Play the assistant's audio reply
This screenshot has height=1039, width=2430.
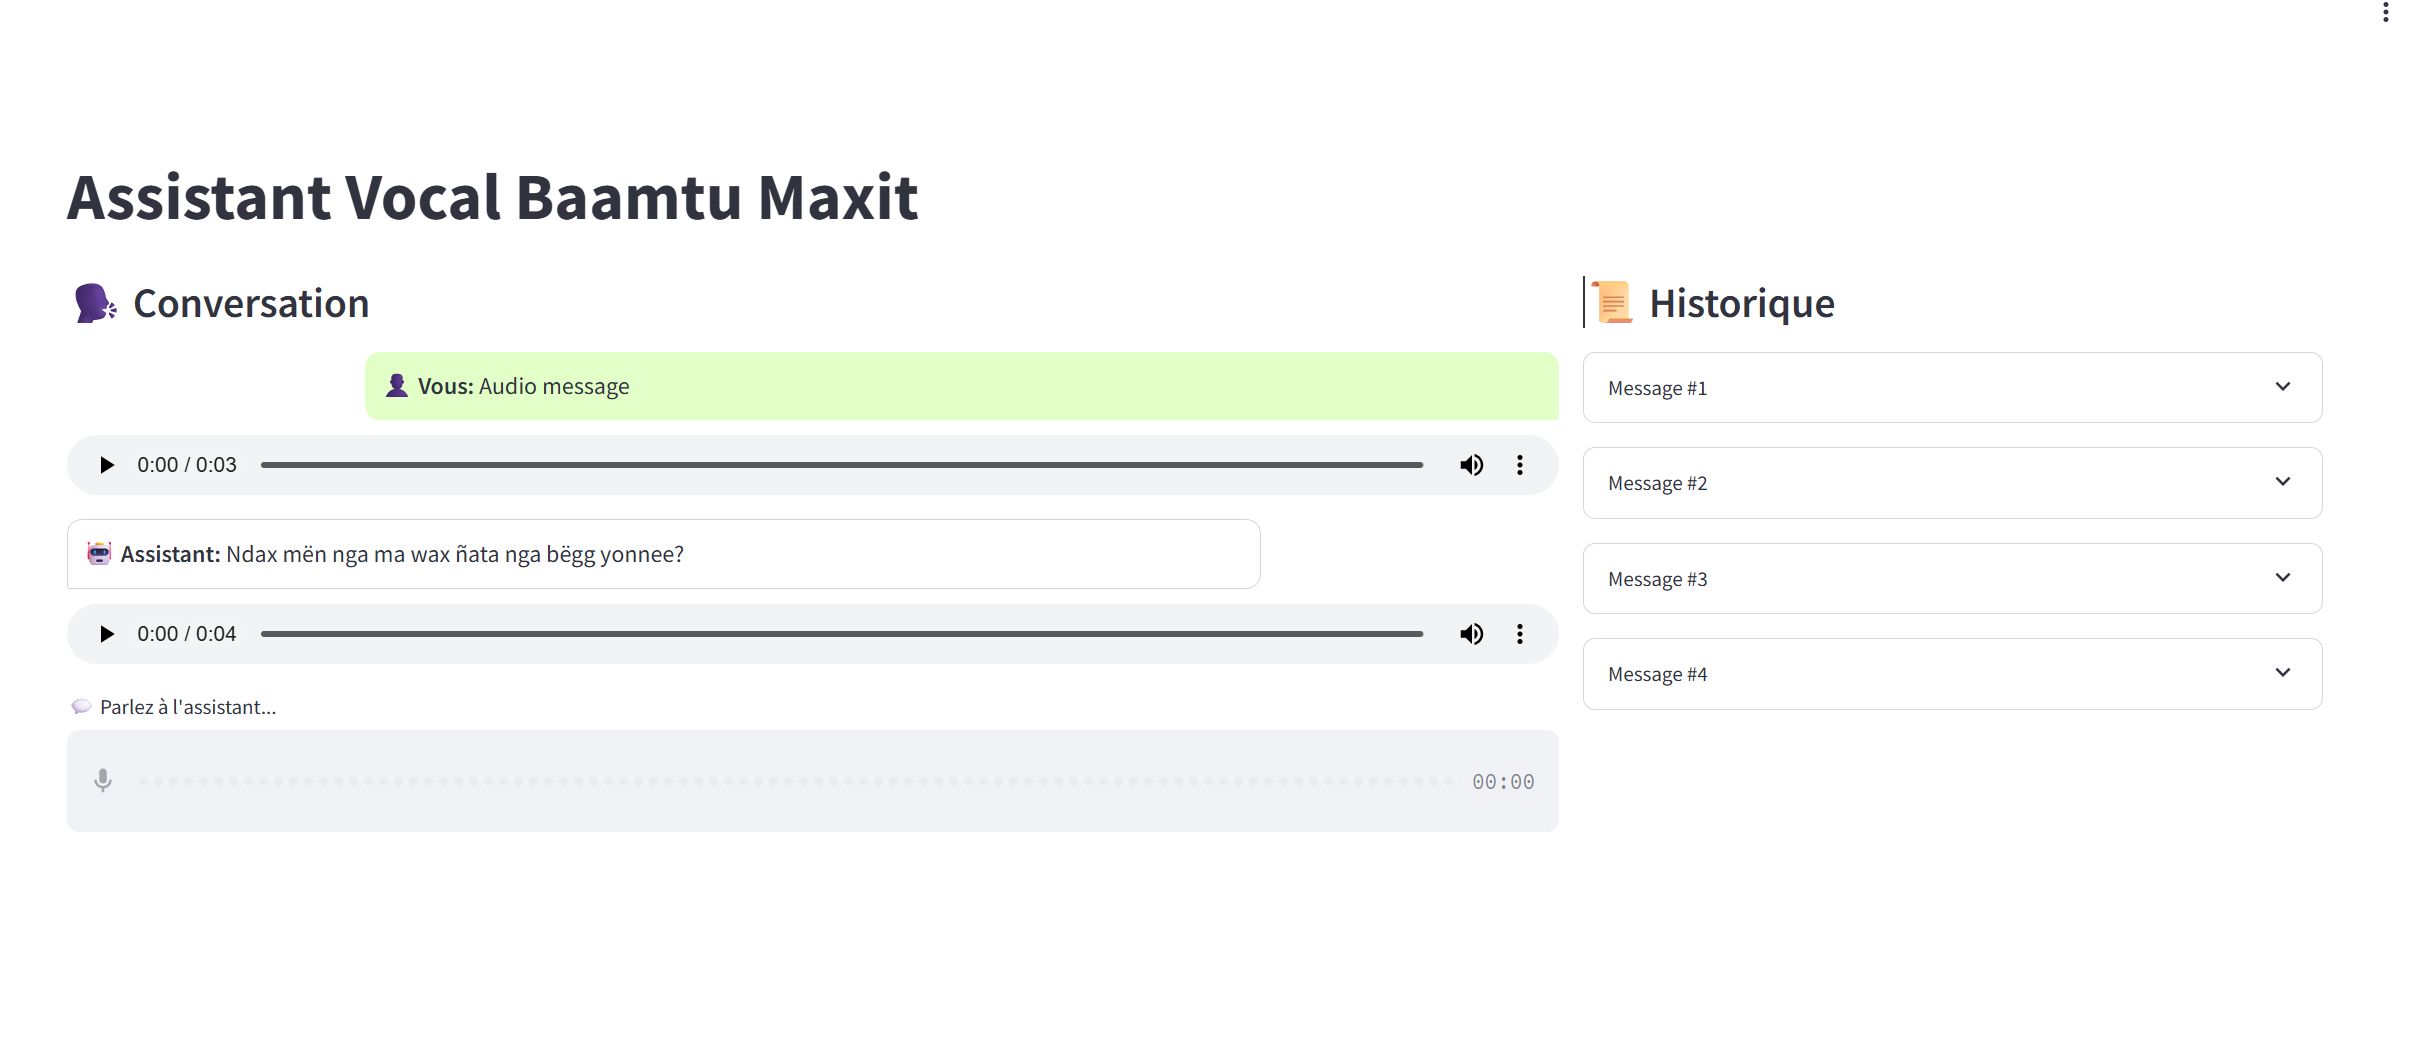(x=107, y=634)
